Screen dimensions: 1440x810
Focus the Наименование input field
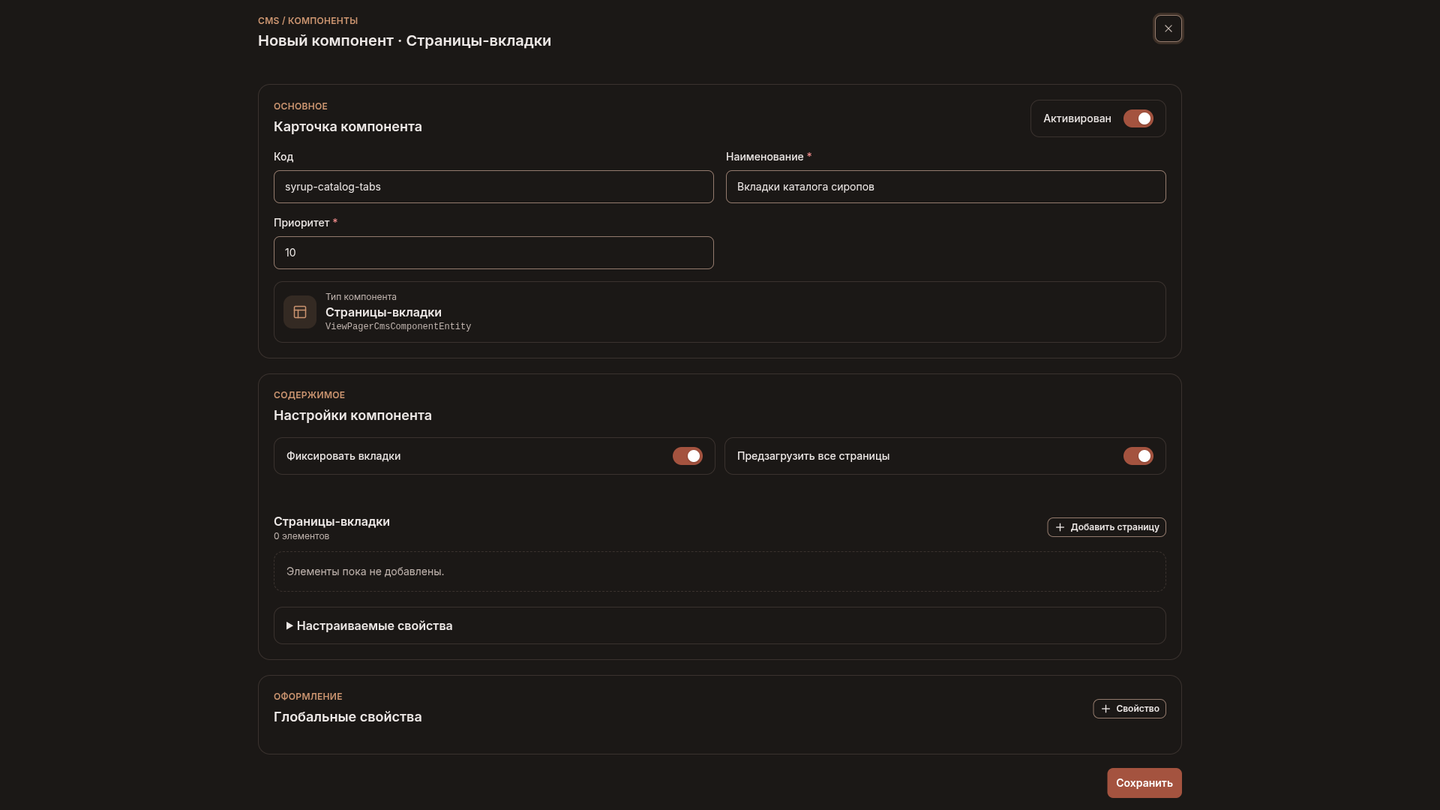[x=946, y=187]
